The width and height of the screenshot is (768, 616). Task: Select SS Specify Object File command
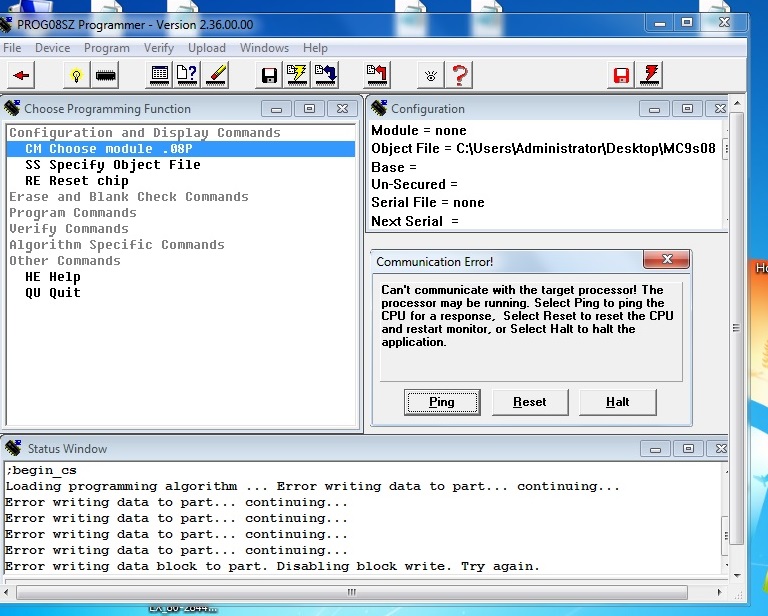point(112,165)
